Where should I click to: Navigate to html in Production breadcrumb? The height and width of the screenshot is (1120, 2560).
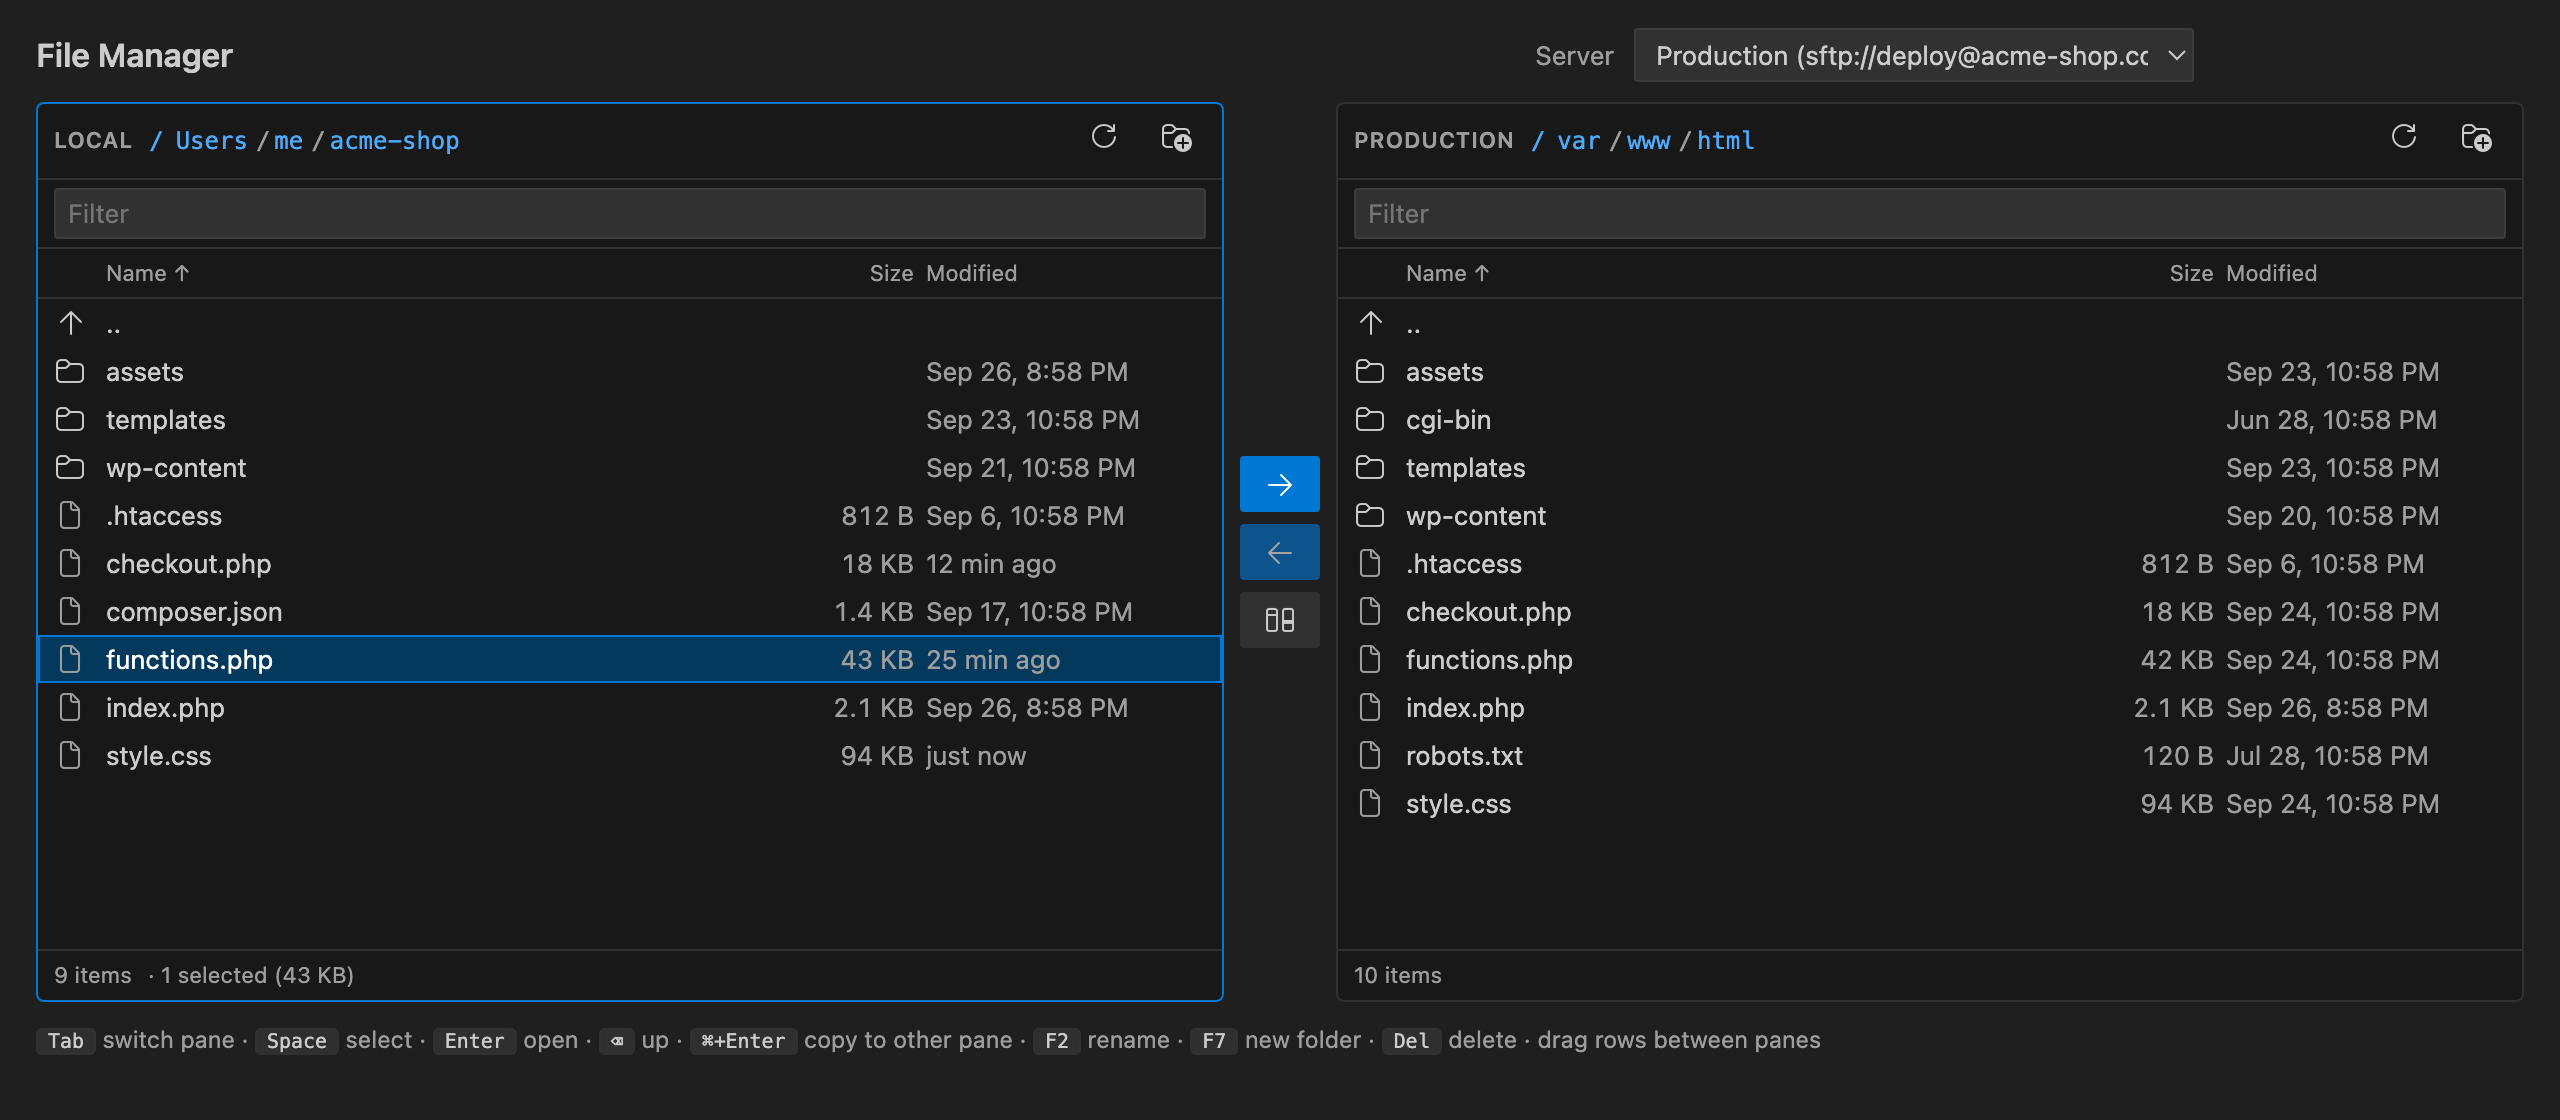click(x=1725, y=141)
